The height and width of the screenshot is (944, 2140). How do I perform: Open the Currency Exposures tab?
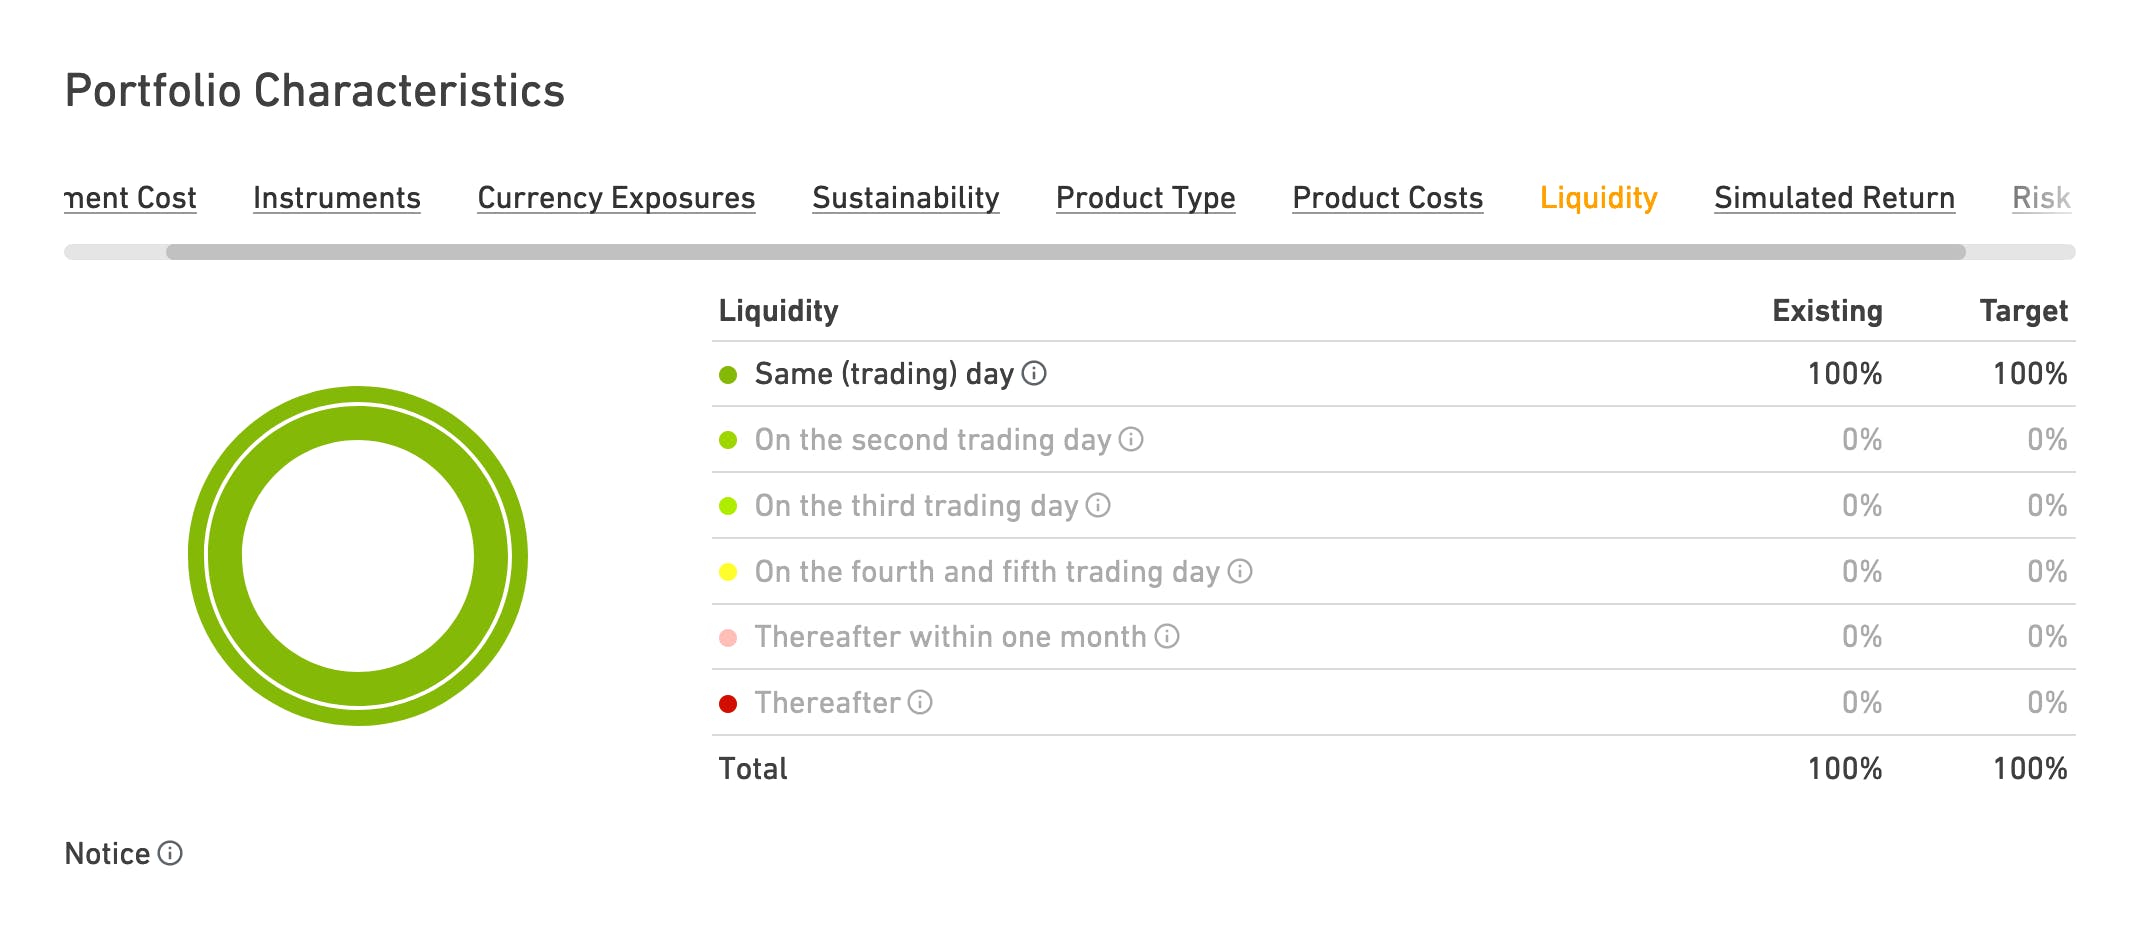616,198
